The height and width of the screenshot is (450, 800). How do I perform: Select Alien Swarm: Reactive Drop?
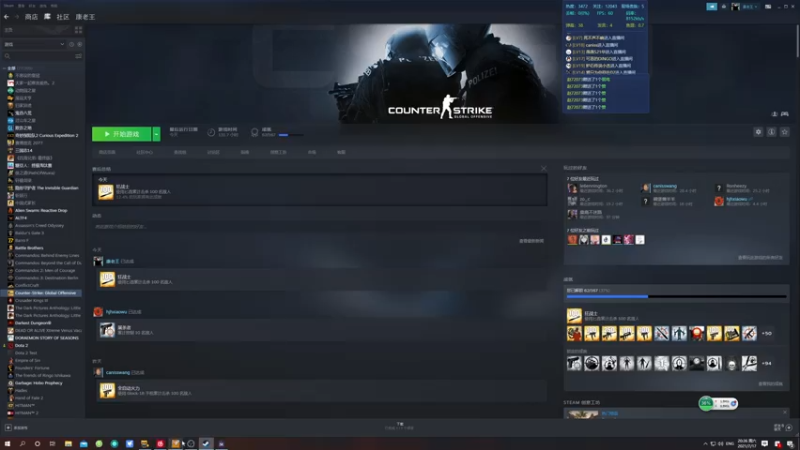[41, 210]
